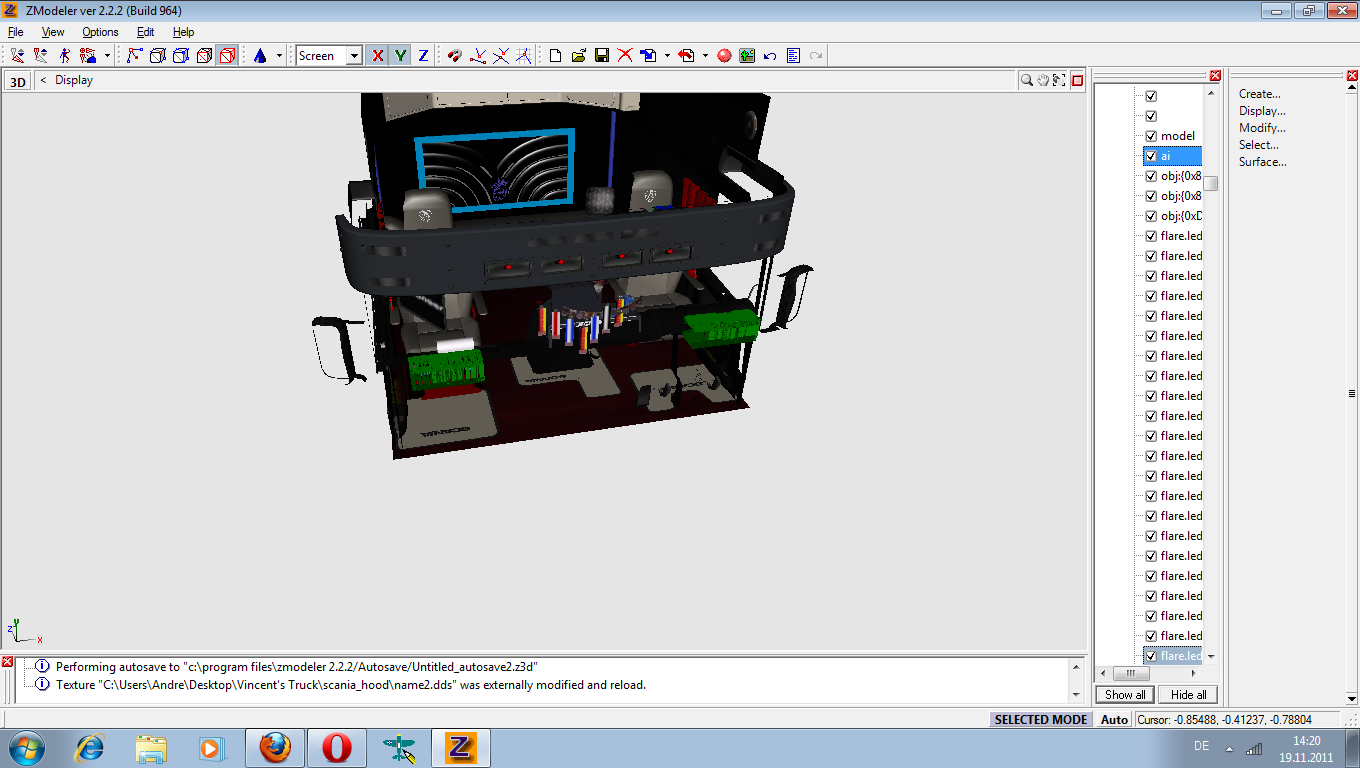1360x768 pixels.
Task: Open the View menu
Action: point(53,32)
